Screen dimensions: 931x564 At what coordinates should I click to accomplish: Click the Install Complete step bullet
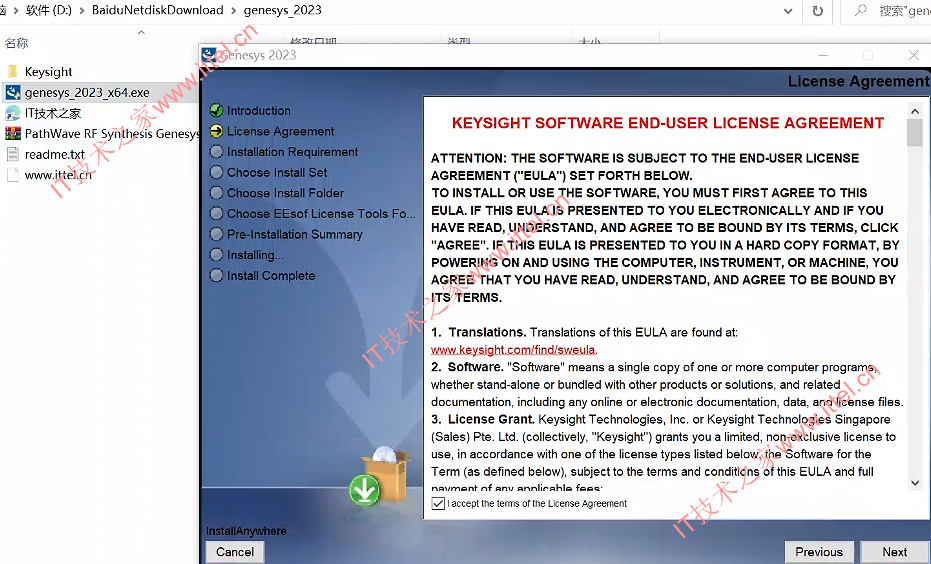tap(217, 275)
